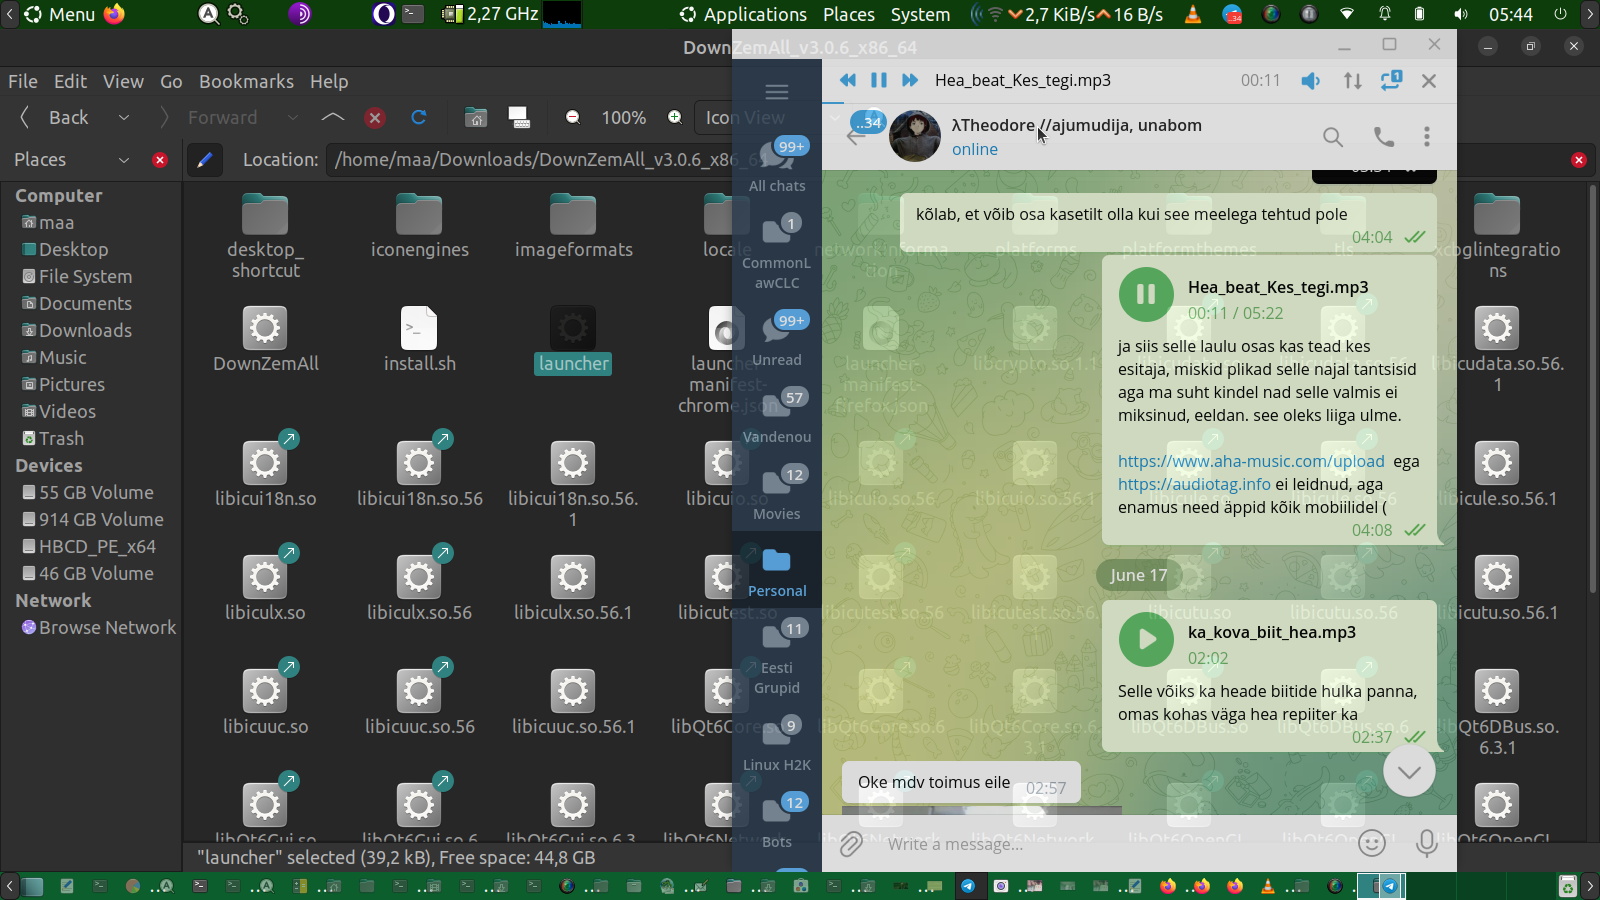Search within the chat
Image resolution: width=1600 pixels, height=900 pixels.
pos(1332,137)
